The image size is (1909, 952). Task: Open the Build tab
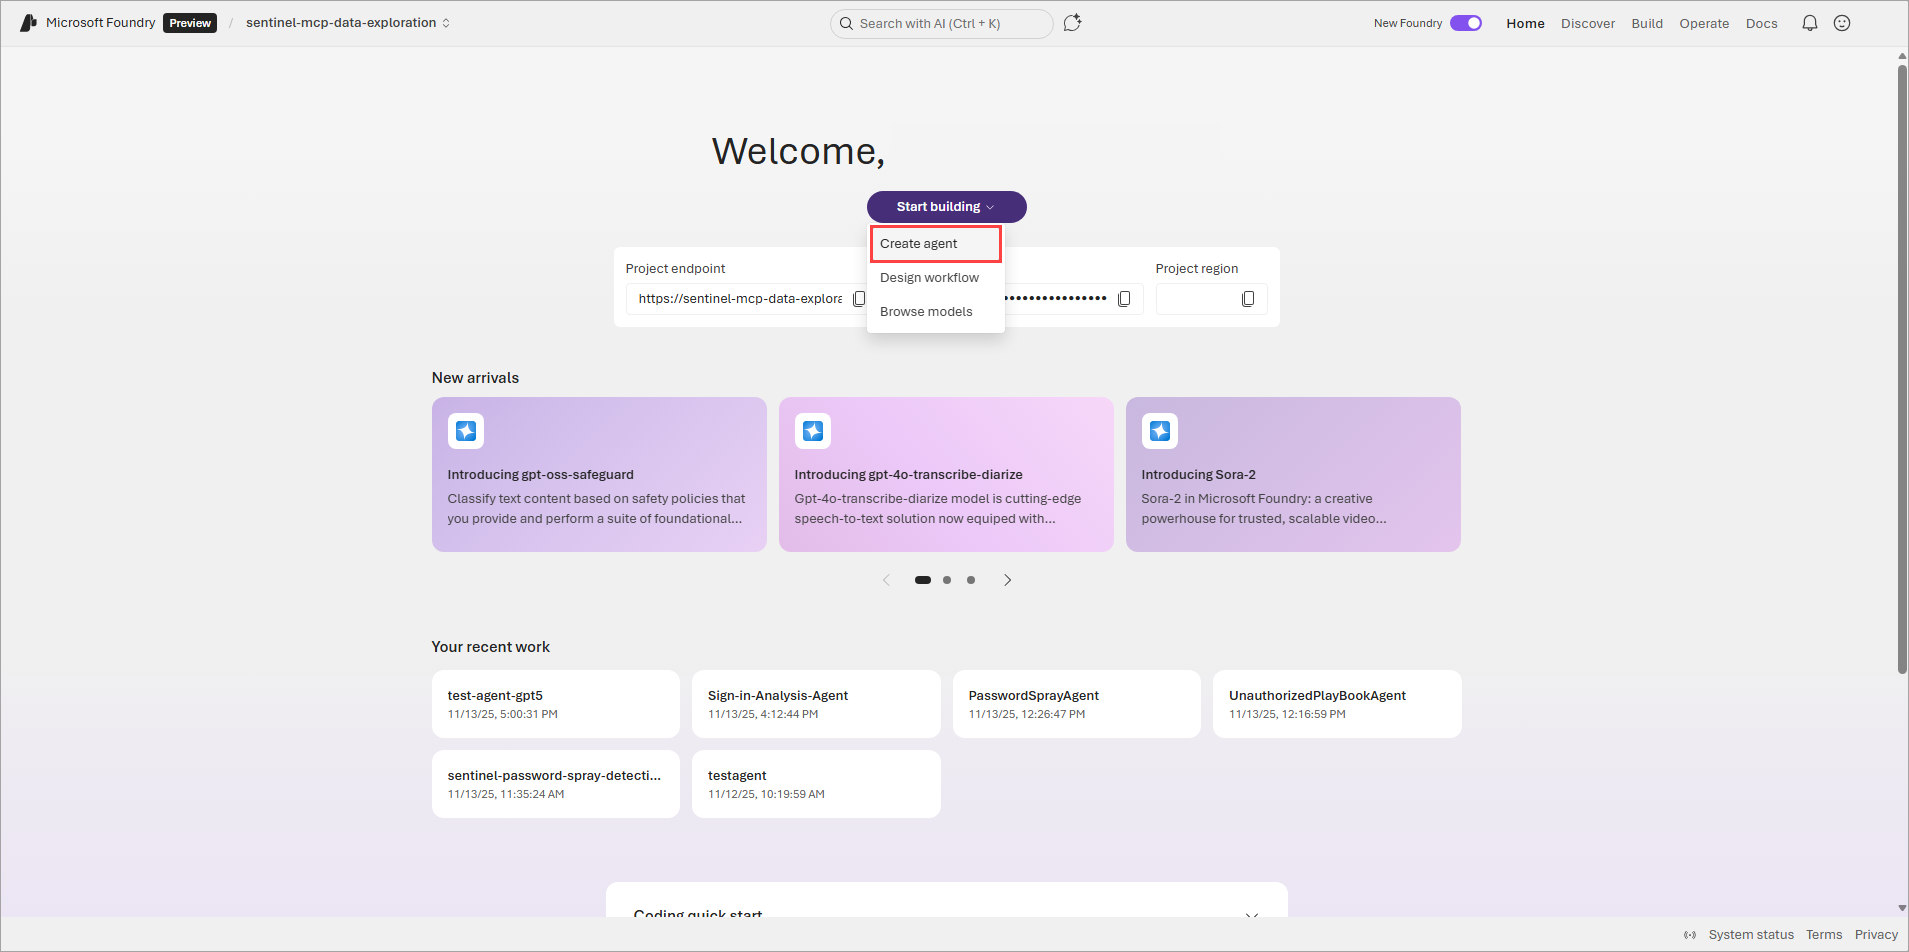tap(1647, 23)
